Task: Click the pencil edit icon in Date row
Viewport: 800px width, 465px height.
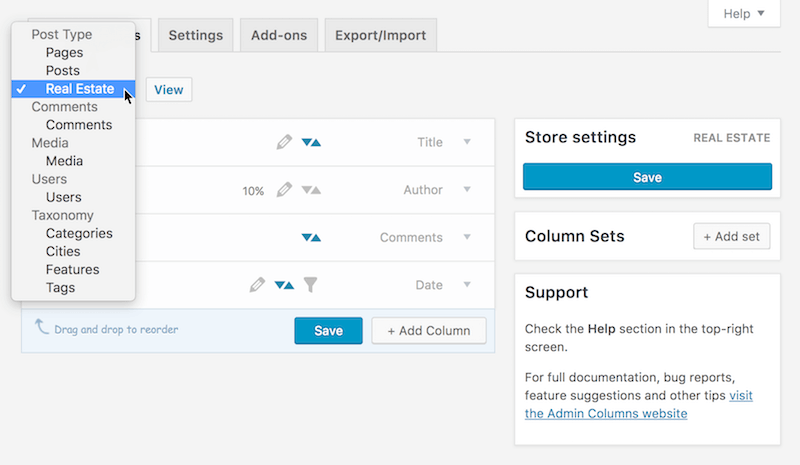Action: pyautogui.click(x=257, y=285)
